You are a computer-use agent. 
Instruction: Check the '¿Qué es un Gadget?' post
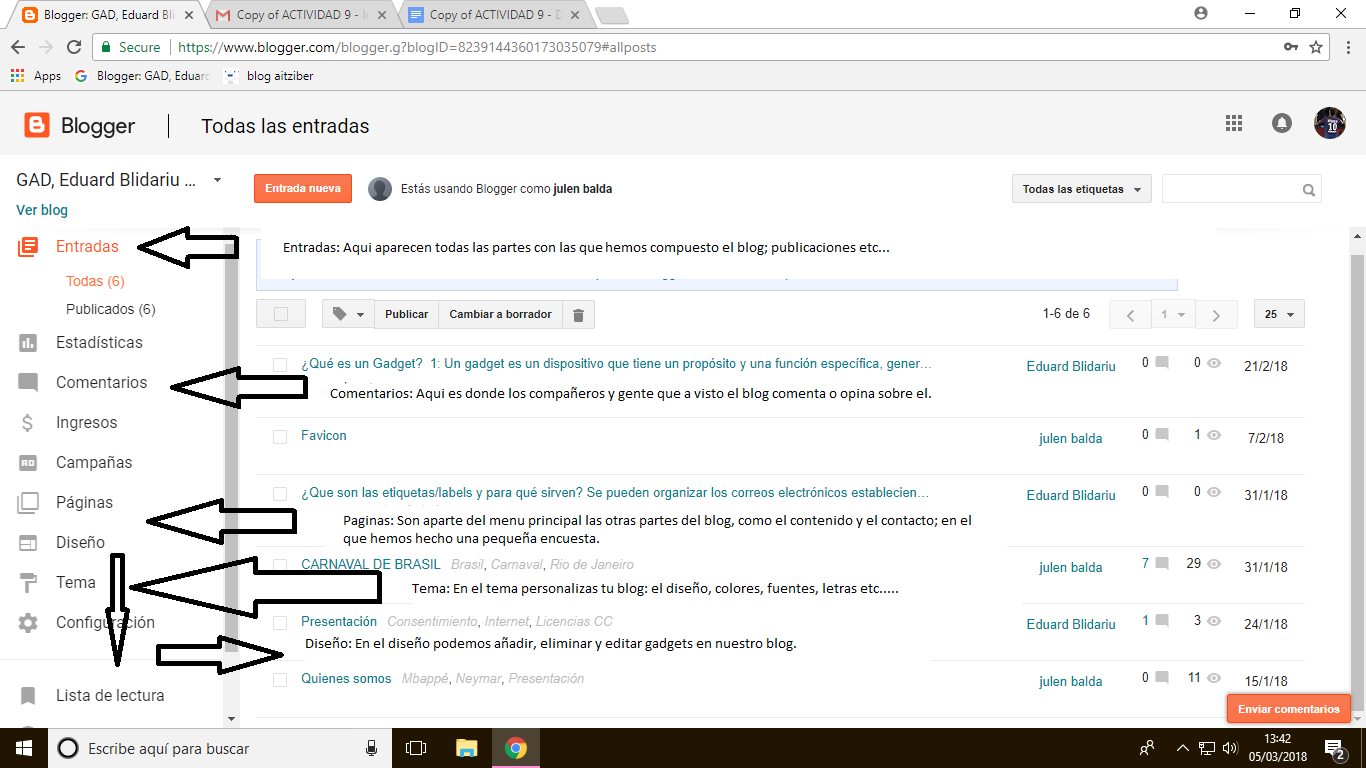click(280, 364)
